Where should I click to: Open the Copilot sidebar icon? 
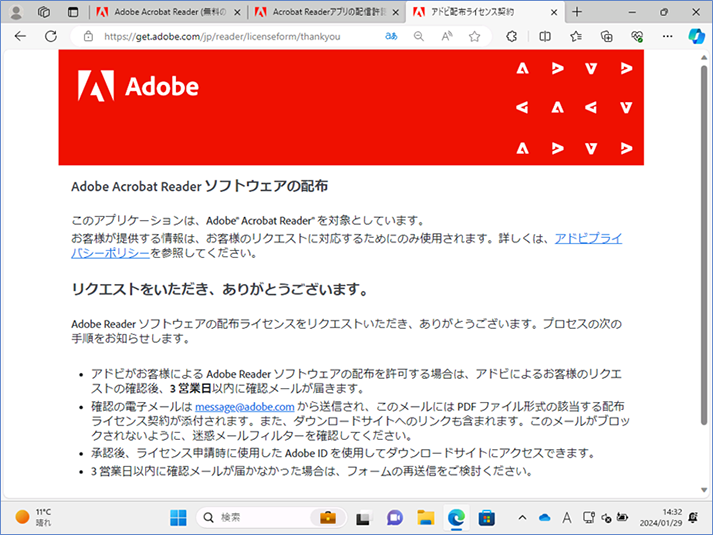696,36
